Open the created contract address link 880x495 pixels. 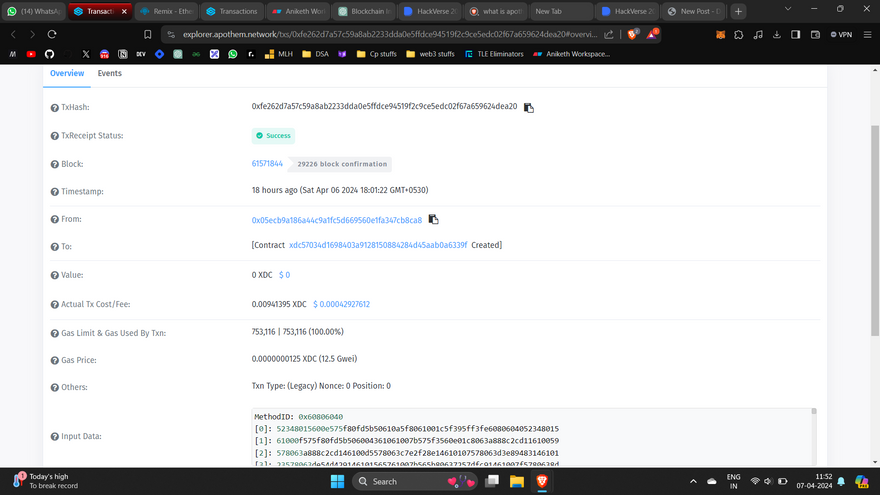pyautogui.click(x=377, y=245)
